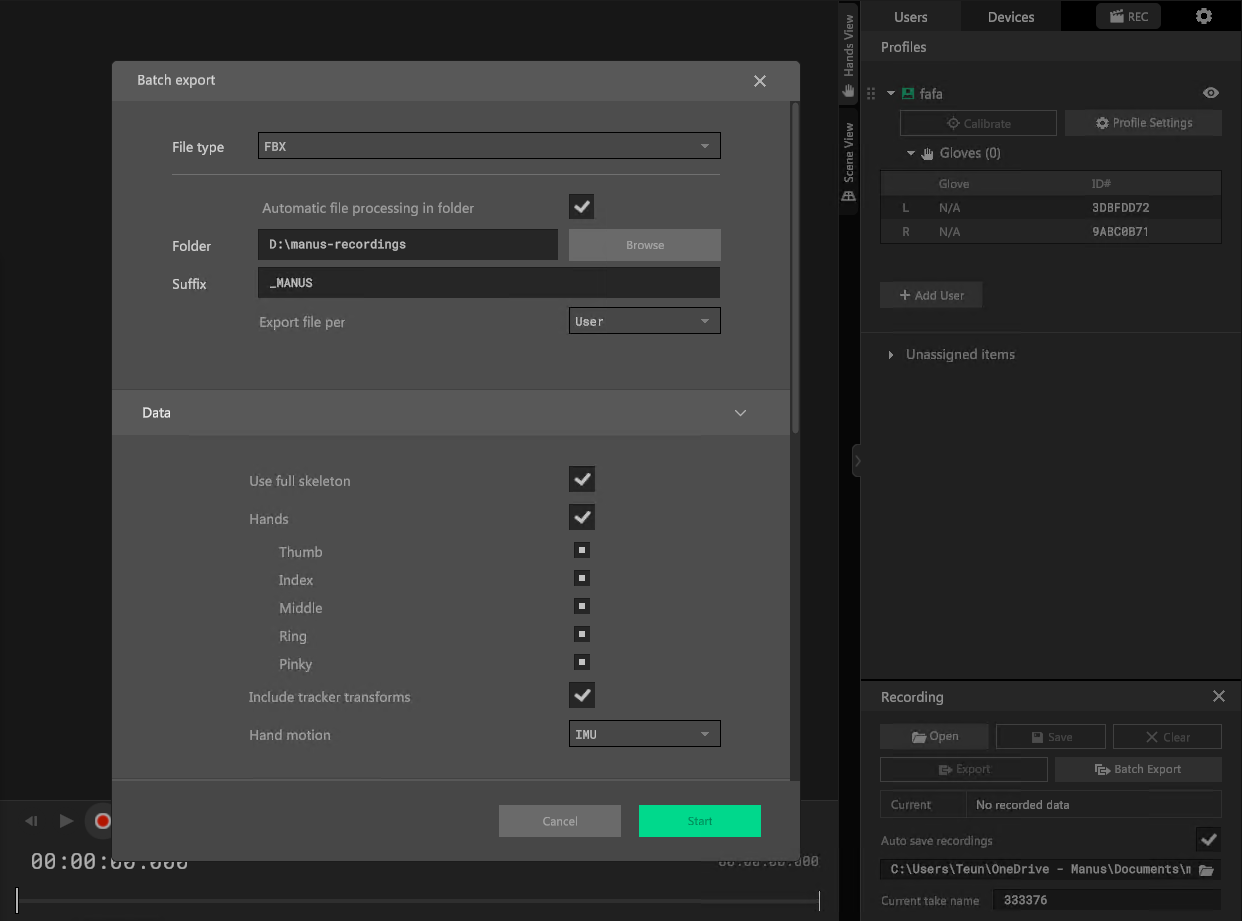This screenshot has height=921, width=1242.
Task: Open Export file per User dropdown
Action: (x=644, y=321)
